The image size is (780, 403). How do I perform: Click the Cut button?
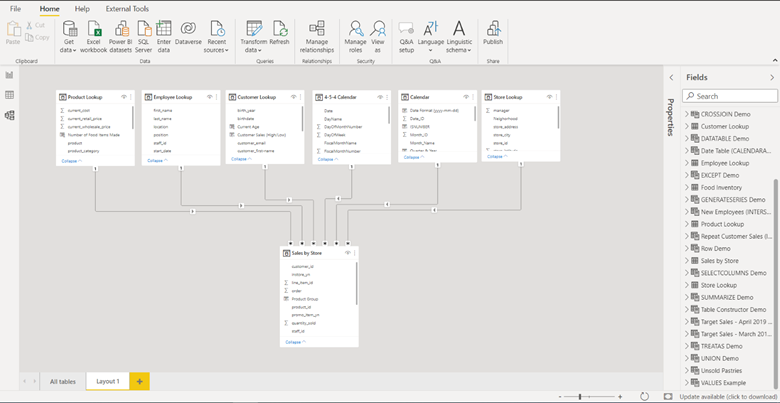(35, 25)
